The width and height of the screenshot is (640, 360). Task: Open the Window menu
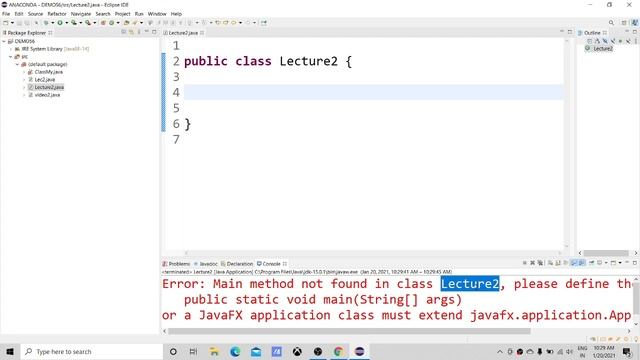click(157, 14)
